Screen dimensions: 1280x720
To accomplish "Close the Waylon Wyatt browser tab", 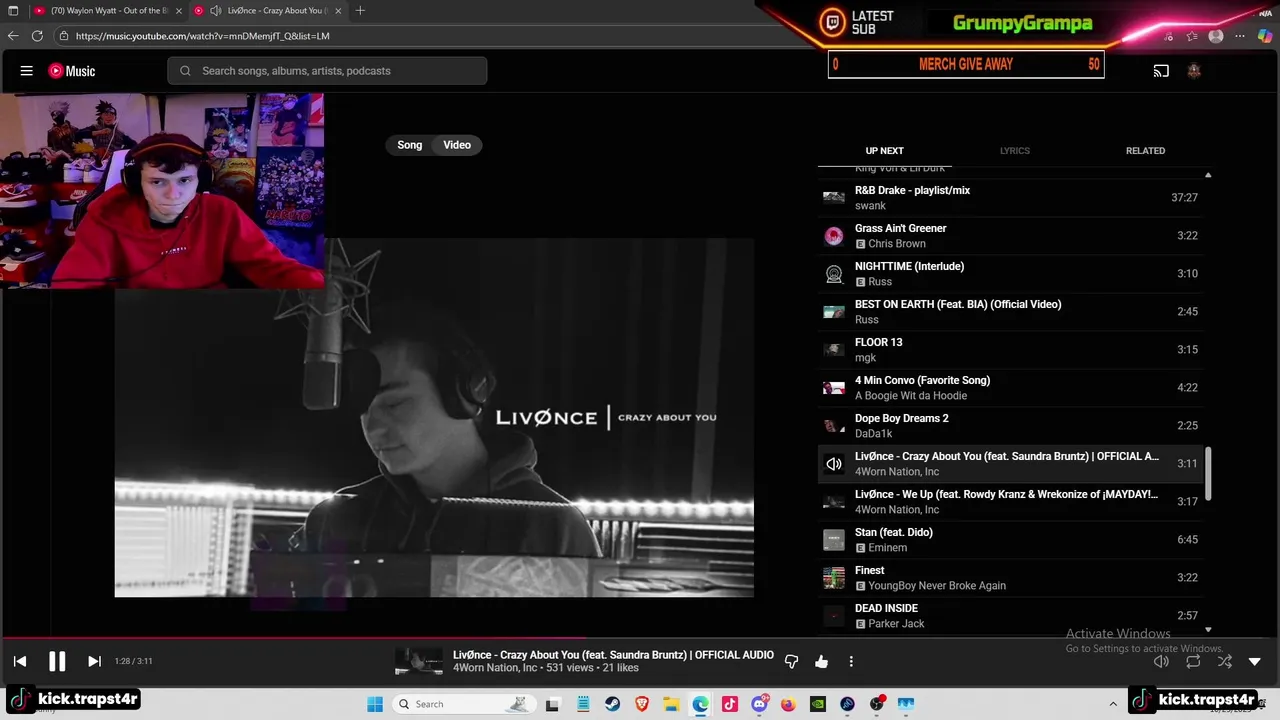I will (178, 11).
